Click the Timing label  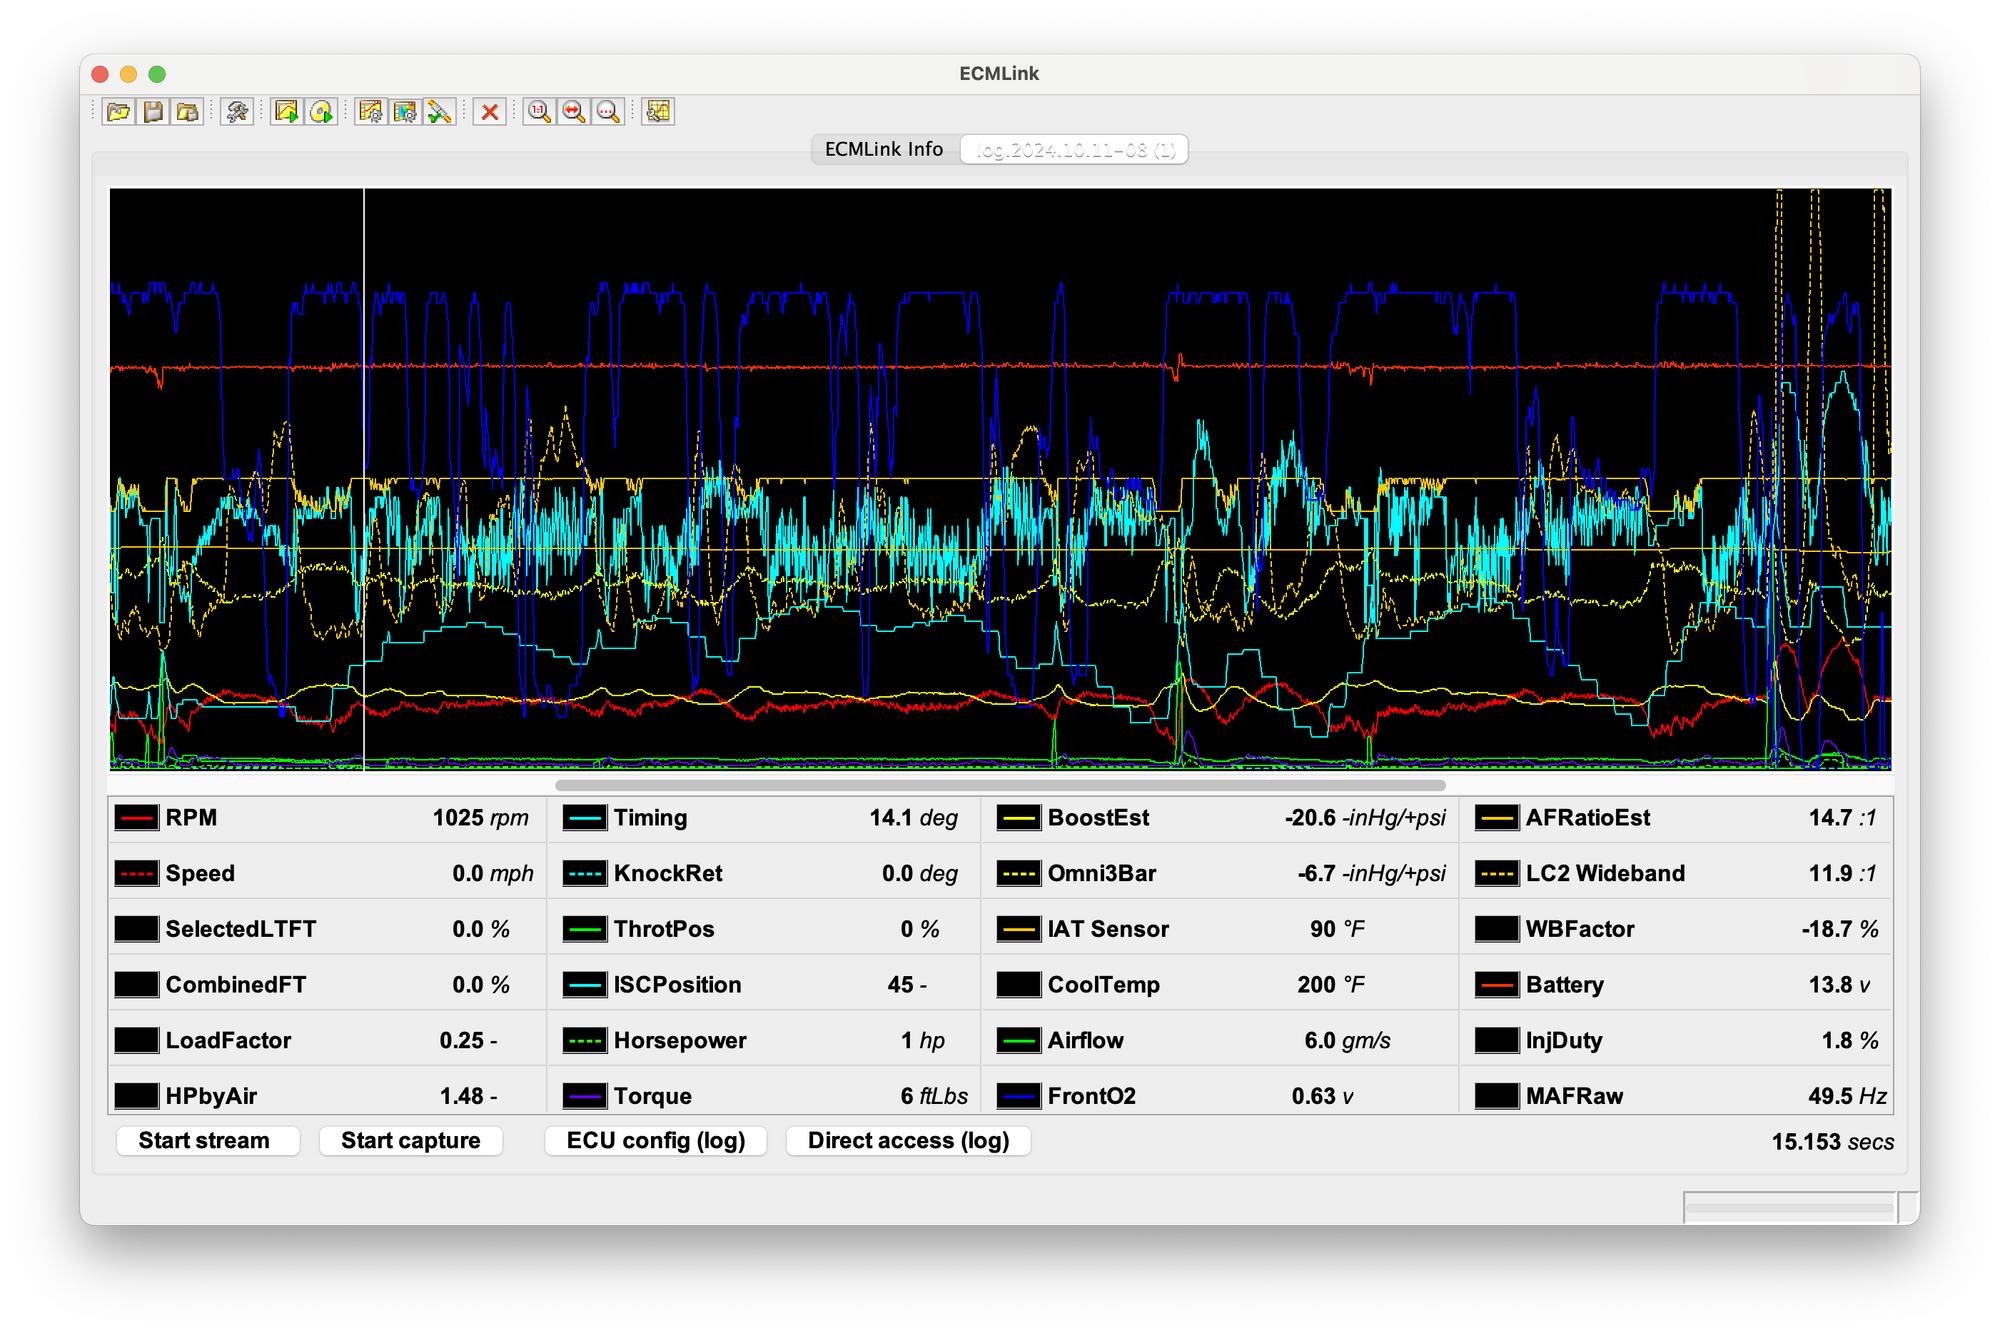tap(651, 818)
